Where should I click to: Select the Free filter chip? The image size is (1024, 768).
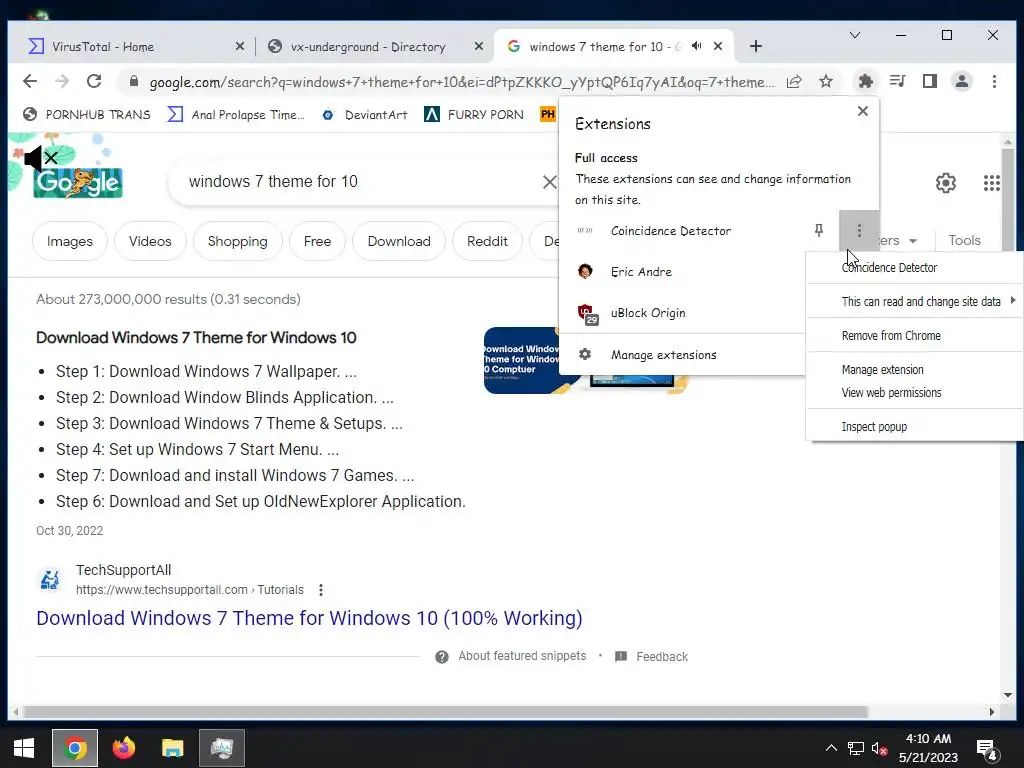(317, 241)
